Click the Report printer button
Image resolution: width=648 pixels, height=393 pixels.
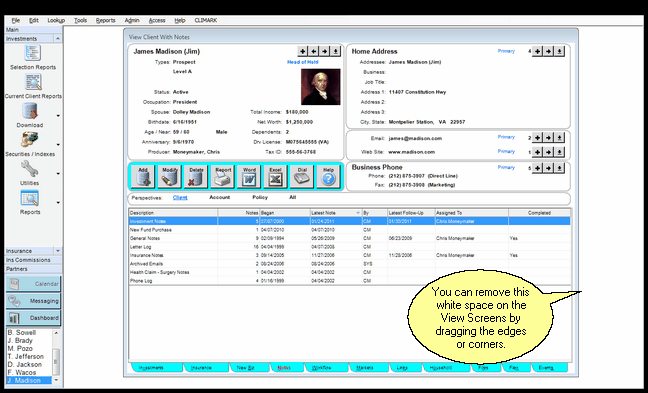222,177
